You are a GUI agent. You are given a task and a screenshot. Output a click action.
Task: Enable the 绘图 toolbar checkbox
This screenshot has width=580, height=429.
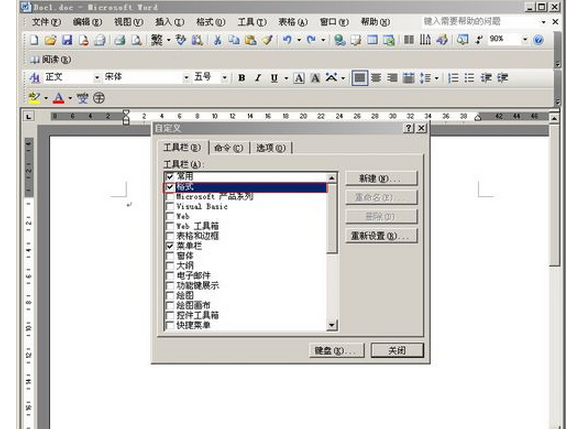[170, 295]
